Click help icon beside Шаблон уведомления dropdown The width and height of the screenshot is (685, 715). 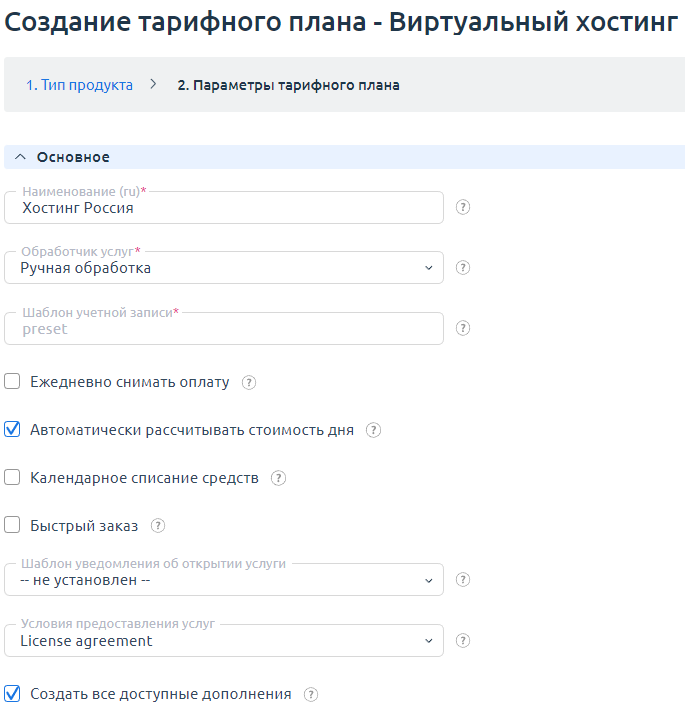463,580
